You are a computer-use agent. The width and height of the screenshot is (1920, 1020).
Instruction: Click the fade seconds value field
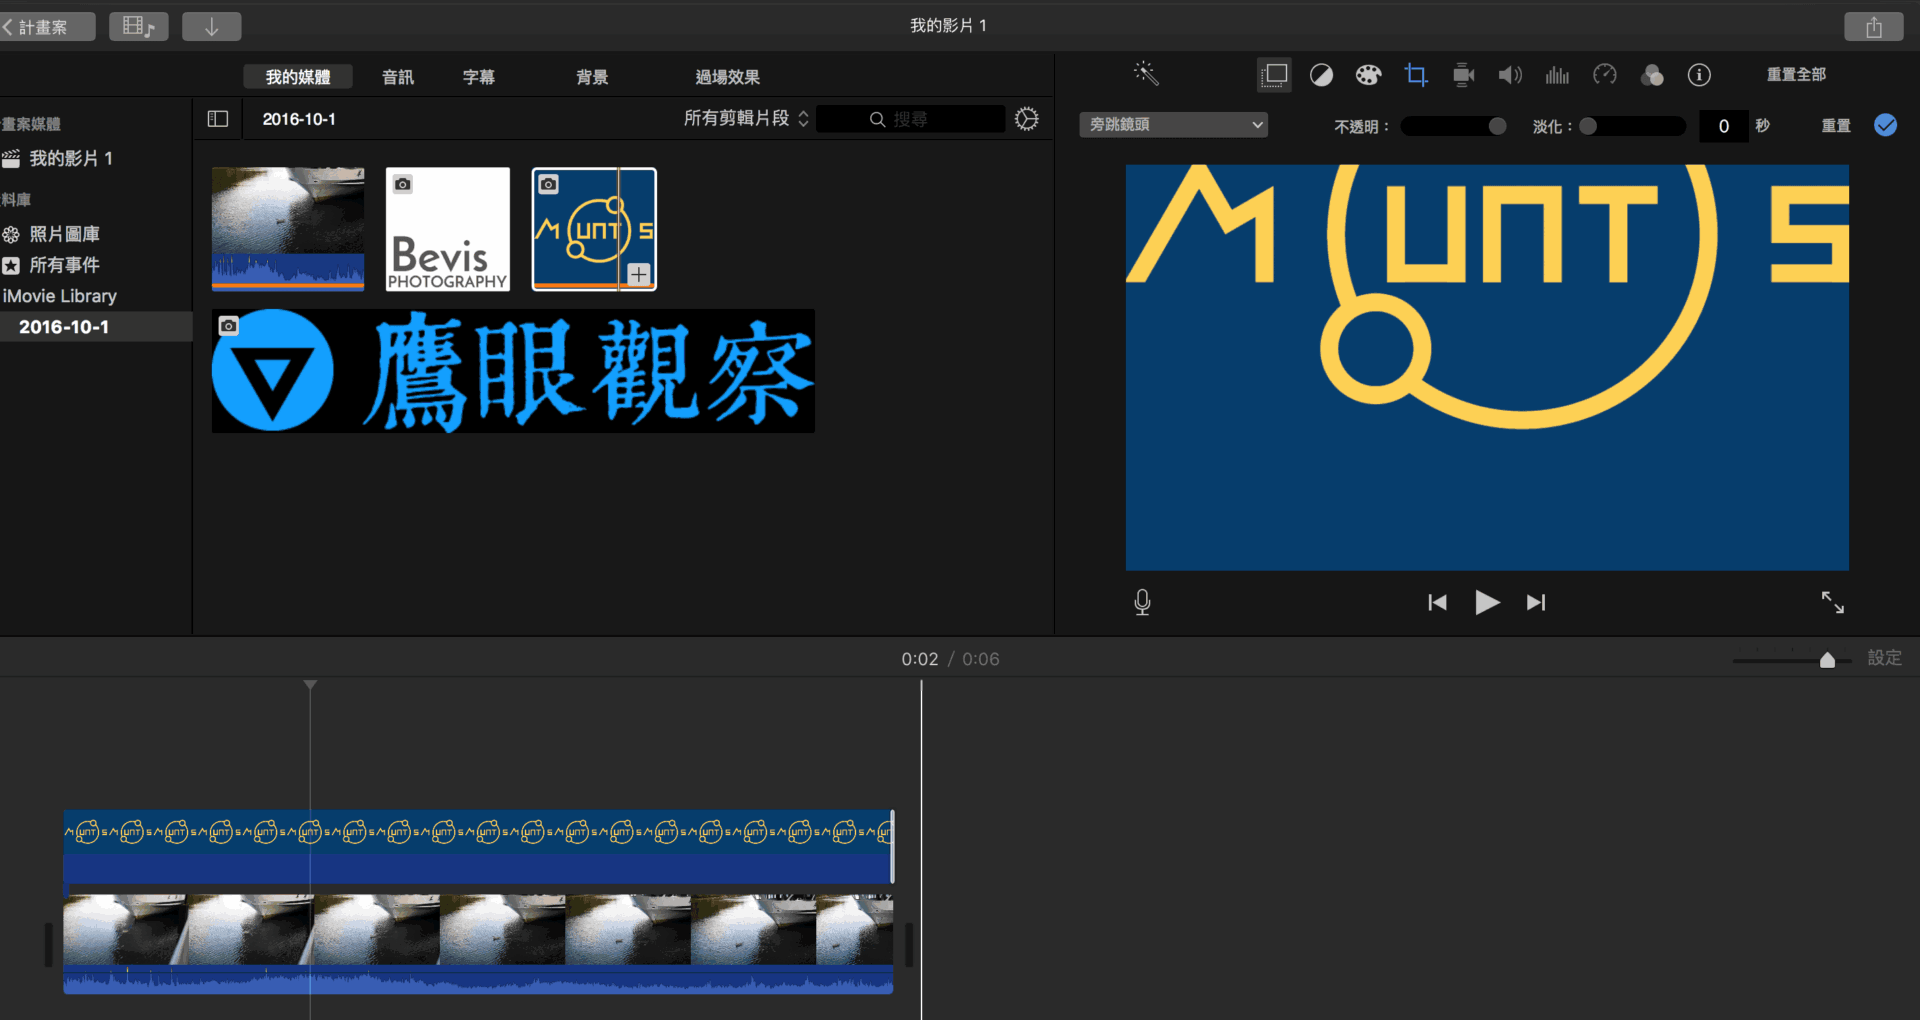(1724, 126)
